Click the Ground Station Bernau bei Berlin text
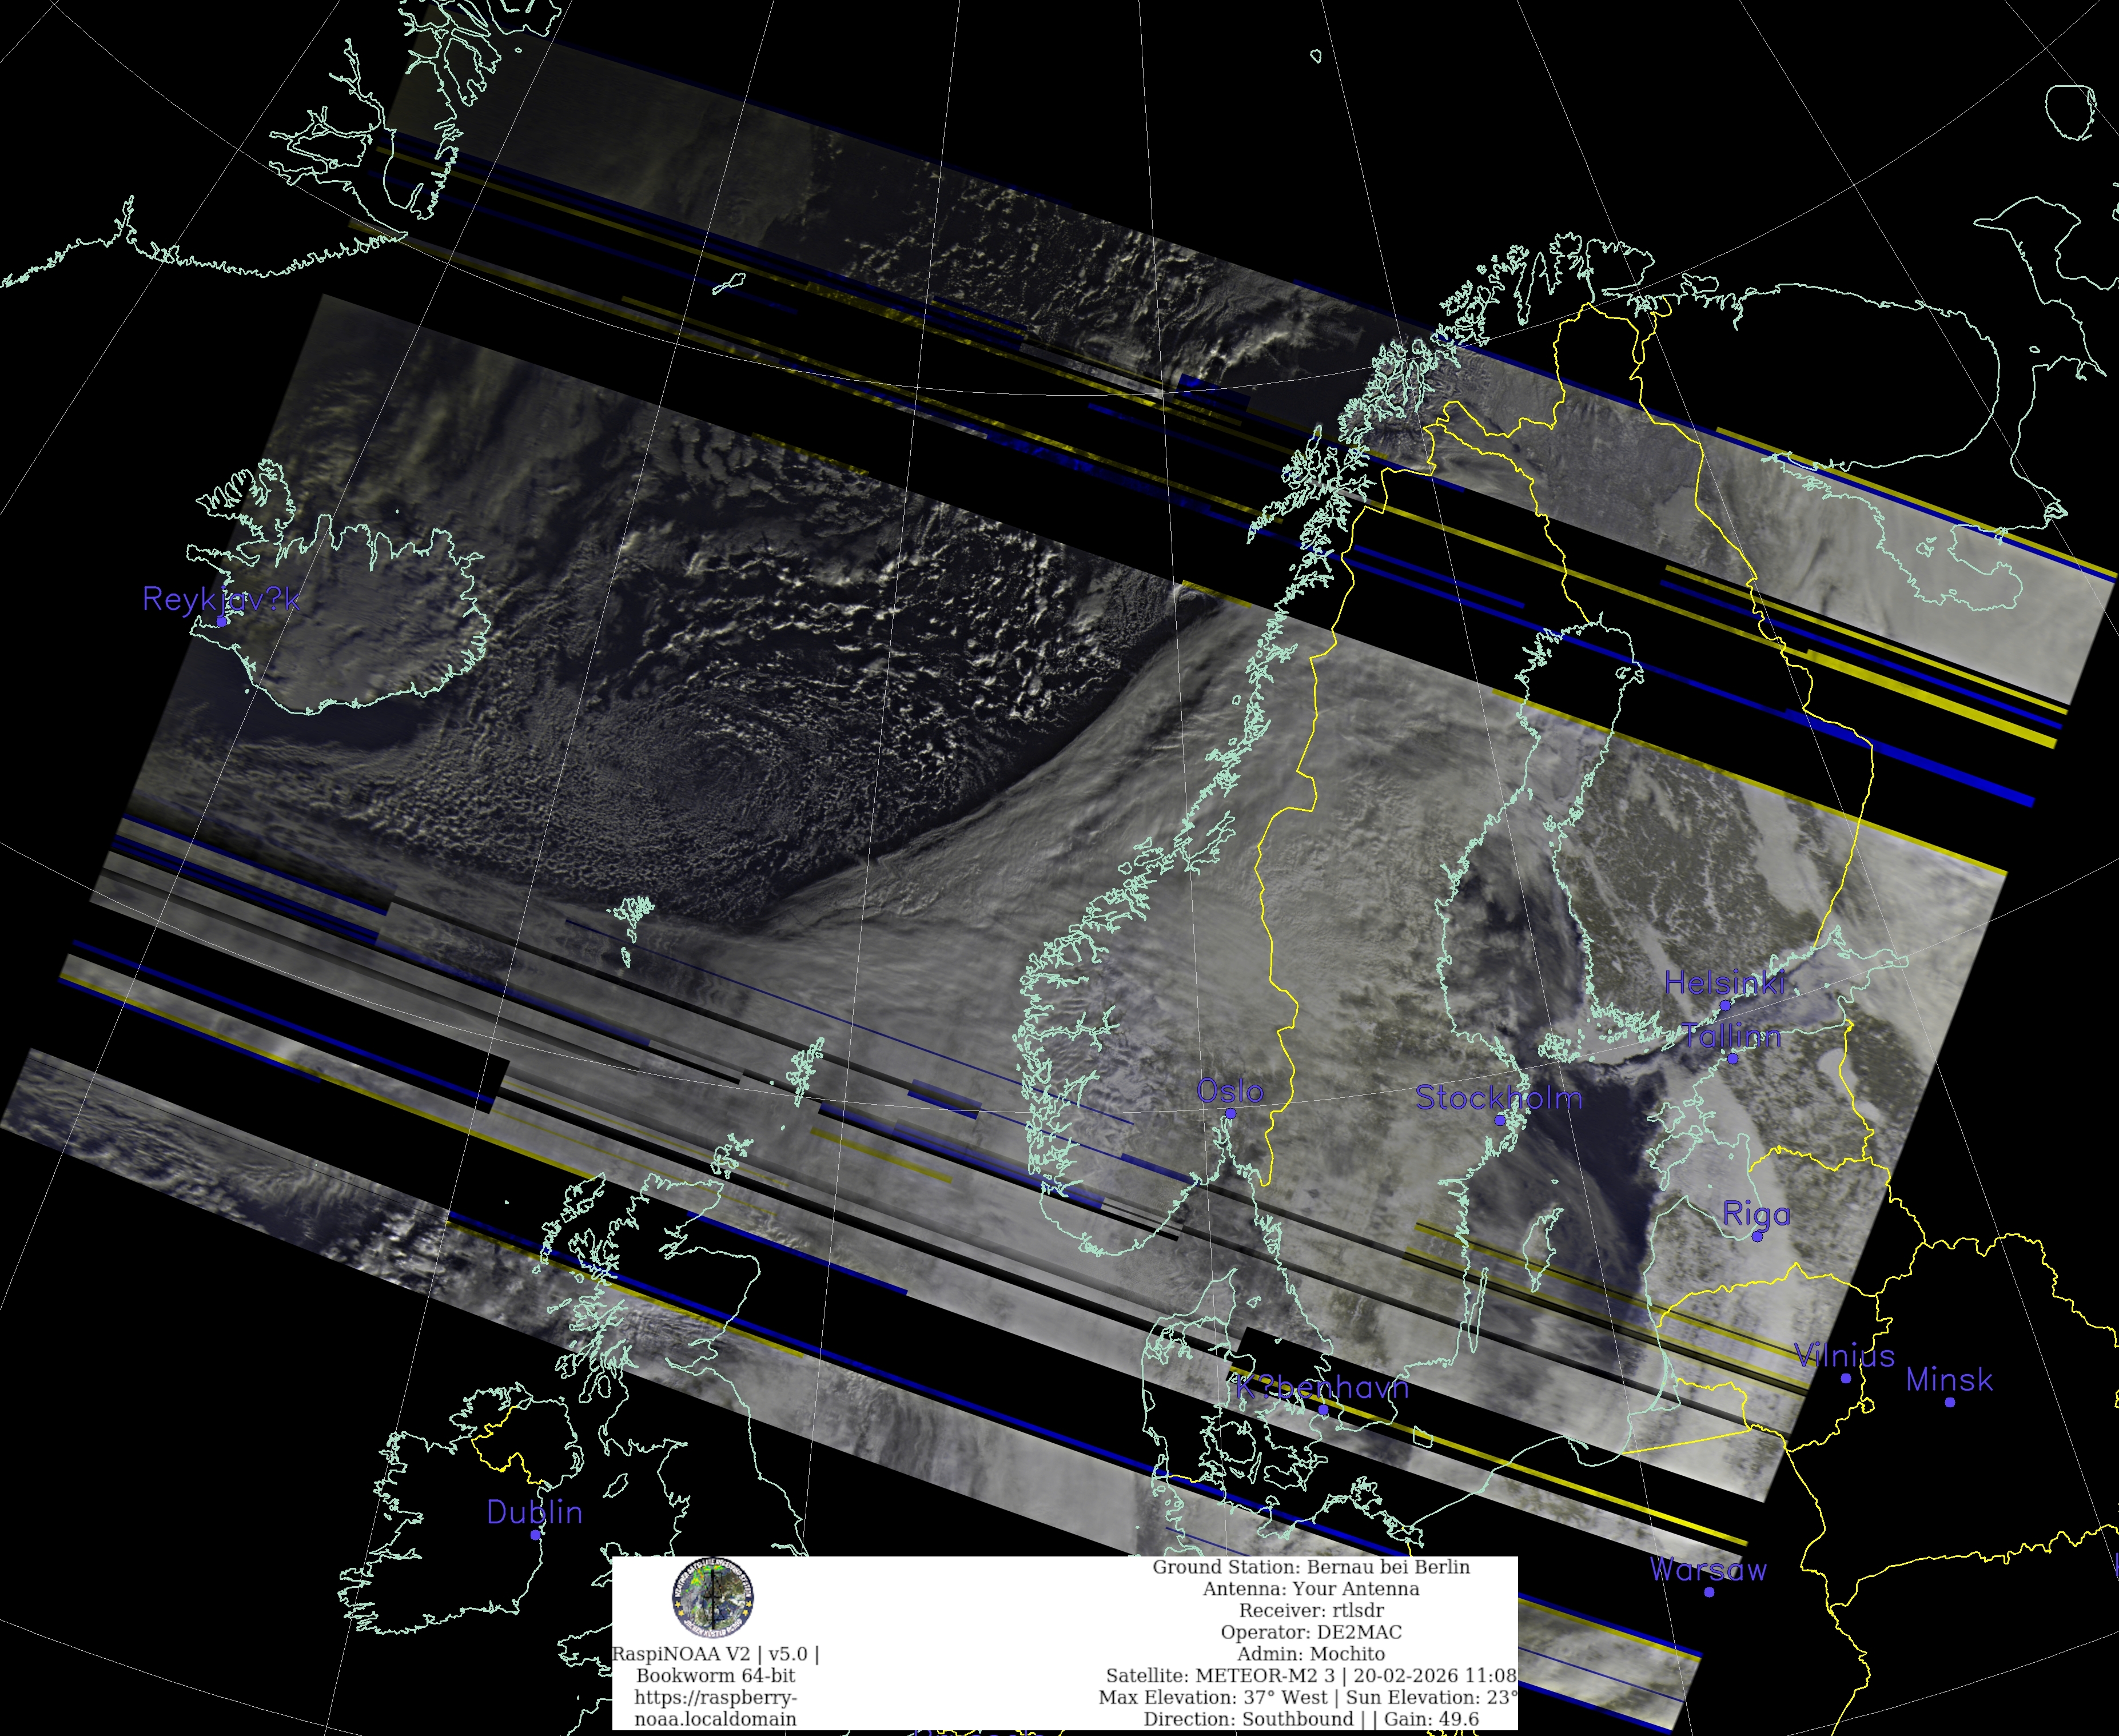Image resolution: width=2119 pixels, height=1736 pixels. point(1311,1567)
